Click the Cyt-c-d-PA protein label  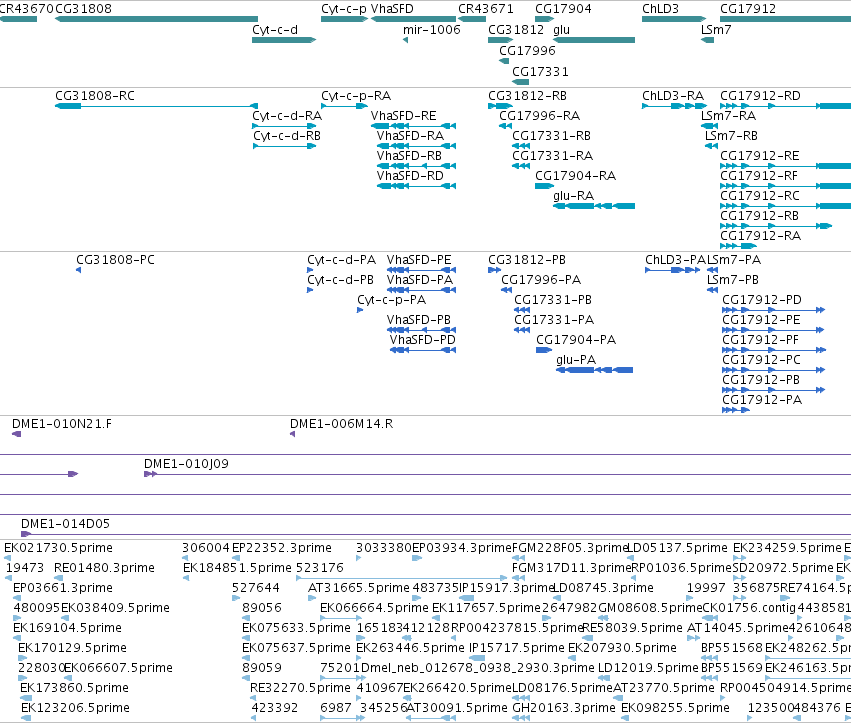341,260
